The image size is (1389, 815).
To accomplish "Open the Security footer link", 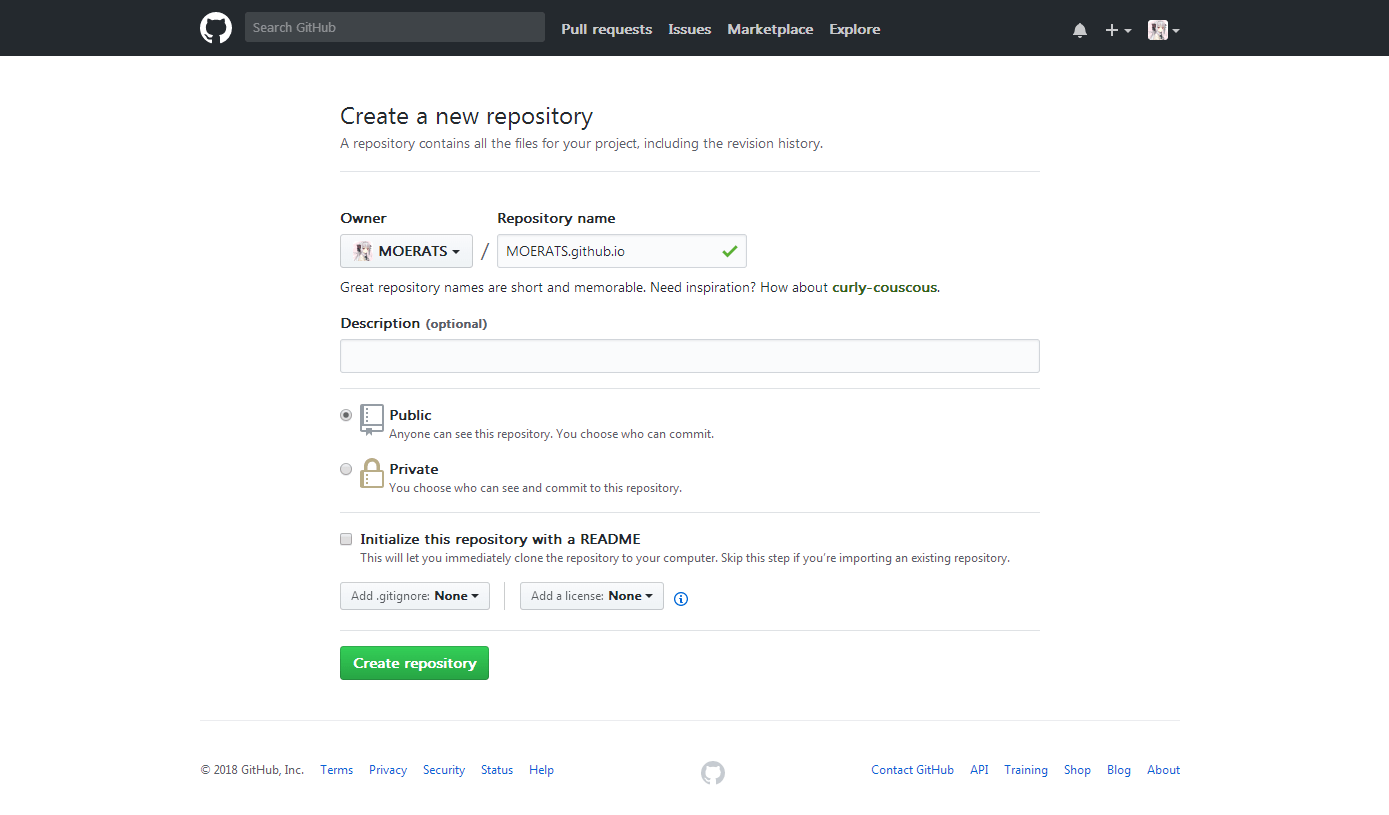I will tap(444, 770).
